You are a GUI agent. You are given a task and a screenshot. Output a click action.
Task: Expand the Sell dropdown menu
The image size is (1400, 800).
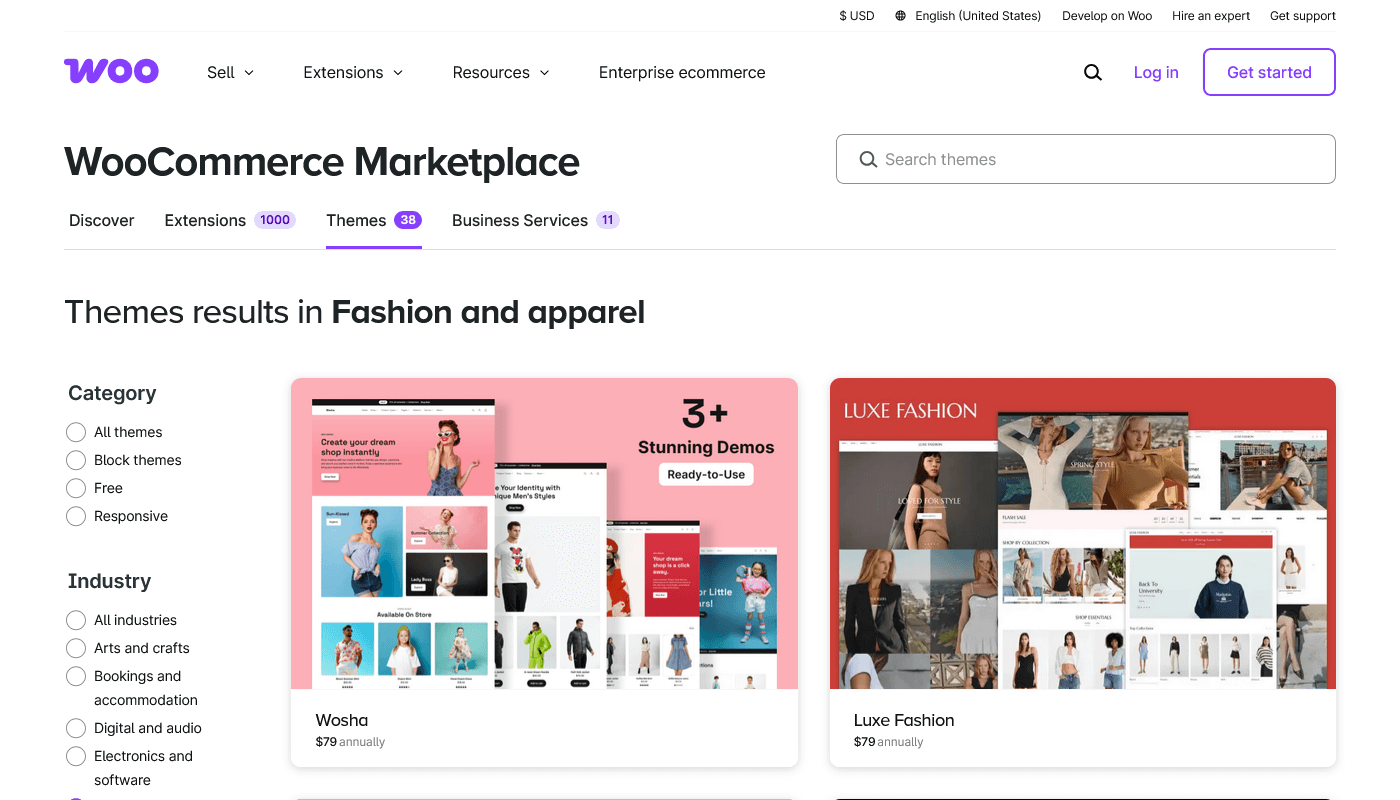coord(231,72)
